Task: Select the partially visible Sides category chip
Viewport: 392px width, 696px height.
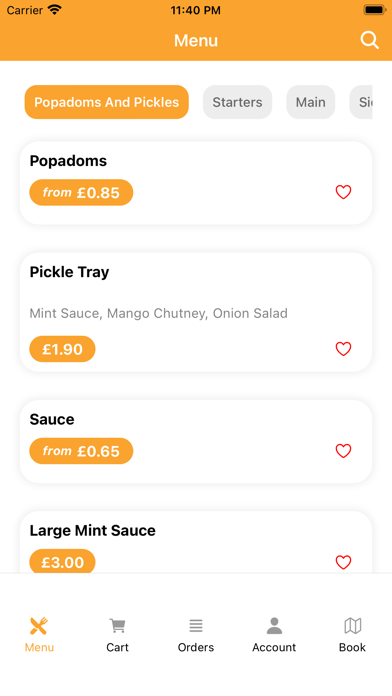Action: [361, 102]
